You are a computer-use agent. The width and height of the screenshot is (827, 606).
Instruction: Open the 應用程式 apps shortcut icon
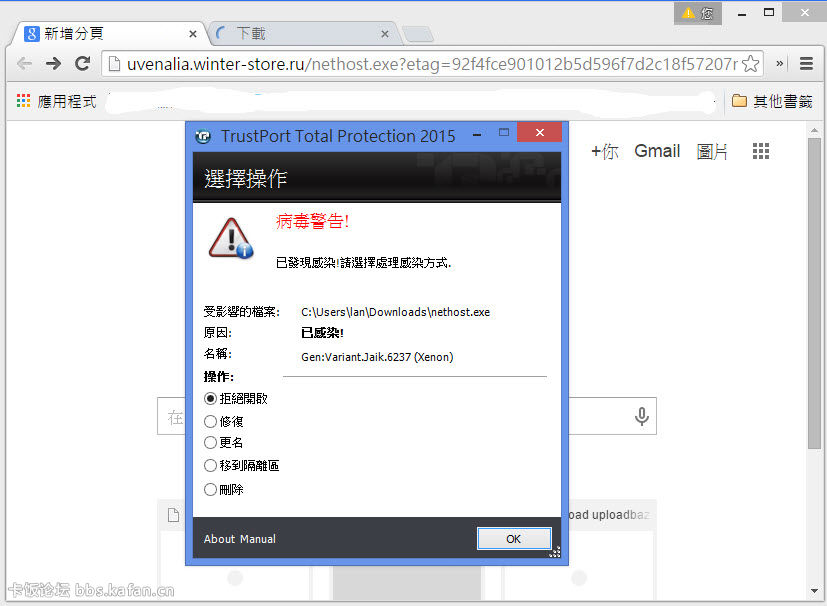(23, 101)
